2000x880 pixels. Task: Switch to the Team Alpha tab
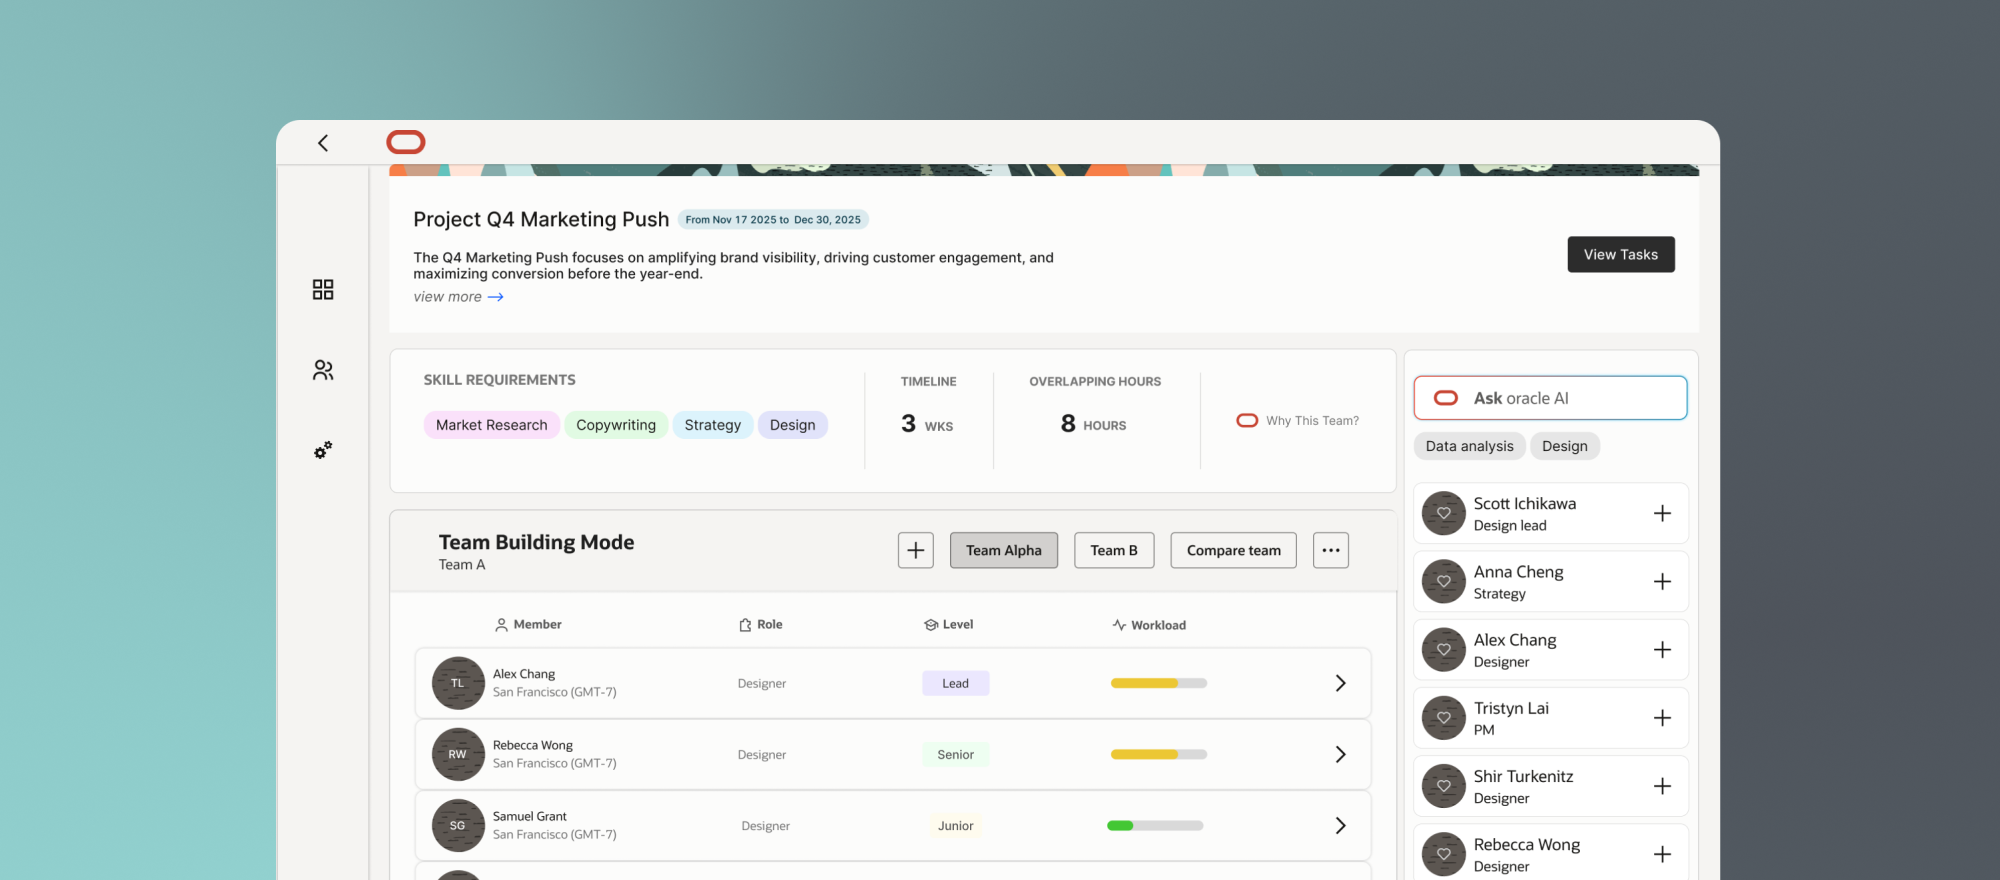pyautogui.click(x=1004, y=550)
